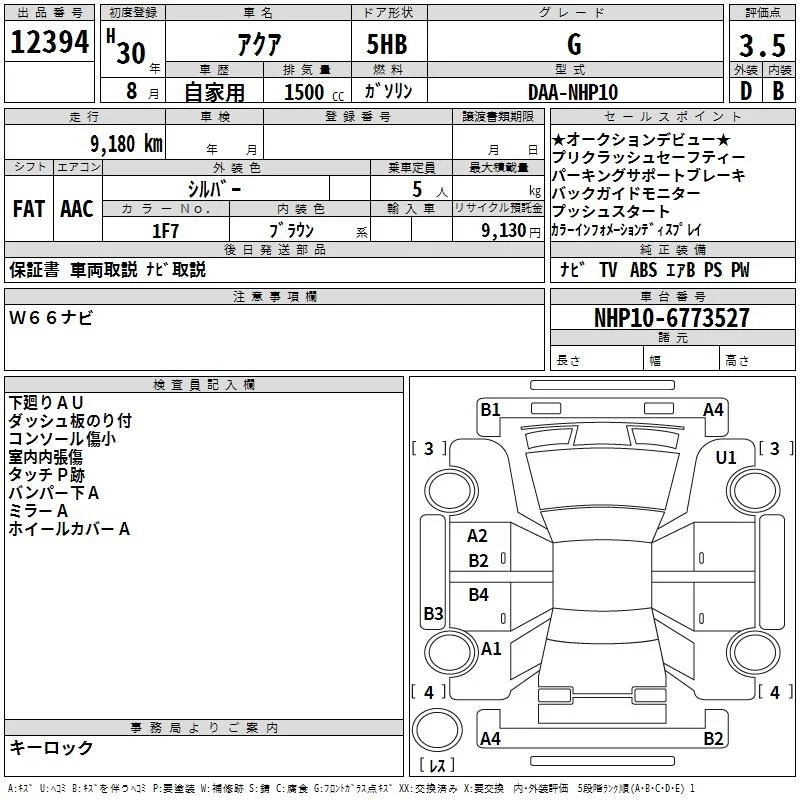The width and height of the screenshot is (800, 800).
Task: Click the 注意事項欄 section header
Action: pyautogui.click(x=274, y=296)
